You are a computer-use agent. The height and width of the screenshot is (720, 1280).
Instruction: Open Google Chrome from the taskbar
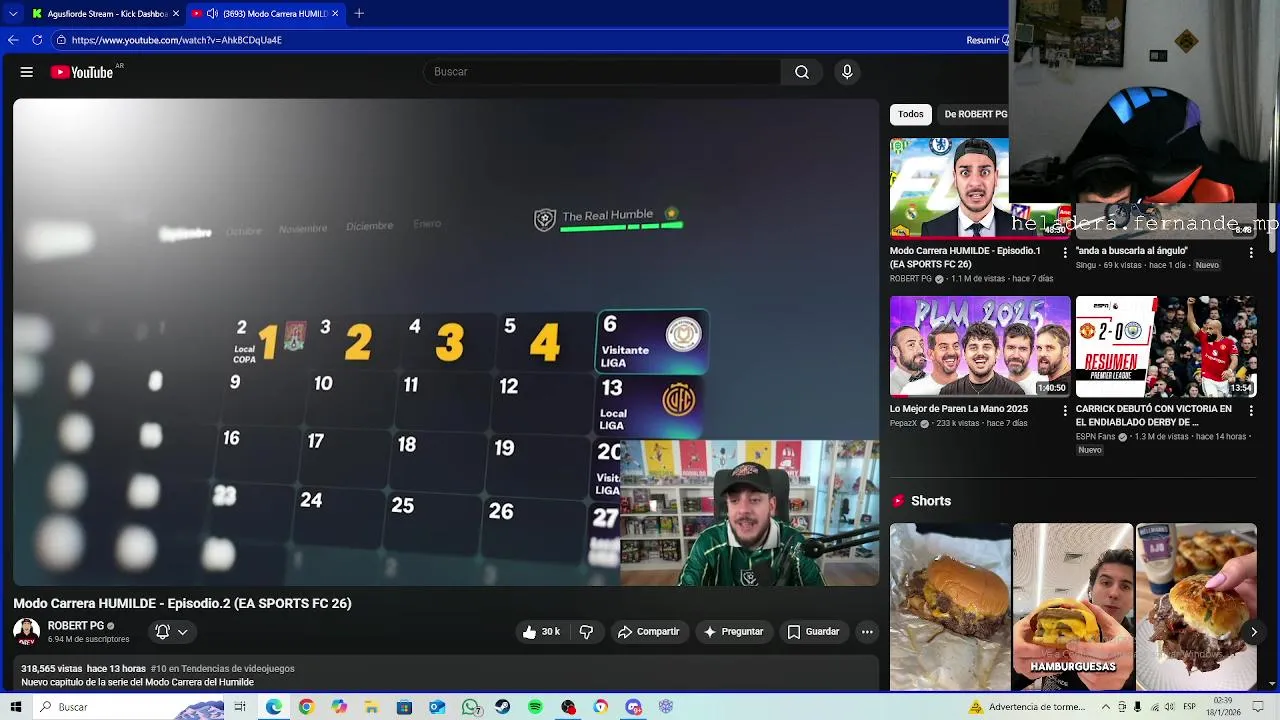click(x=306, y=707)
